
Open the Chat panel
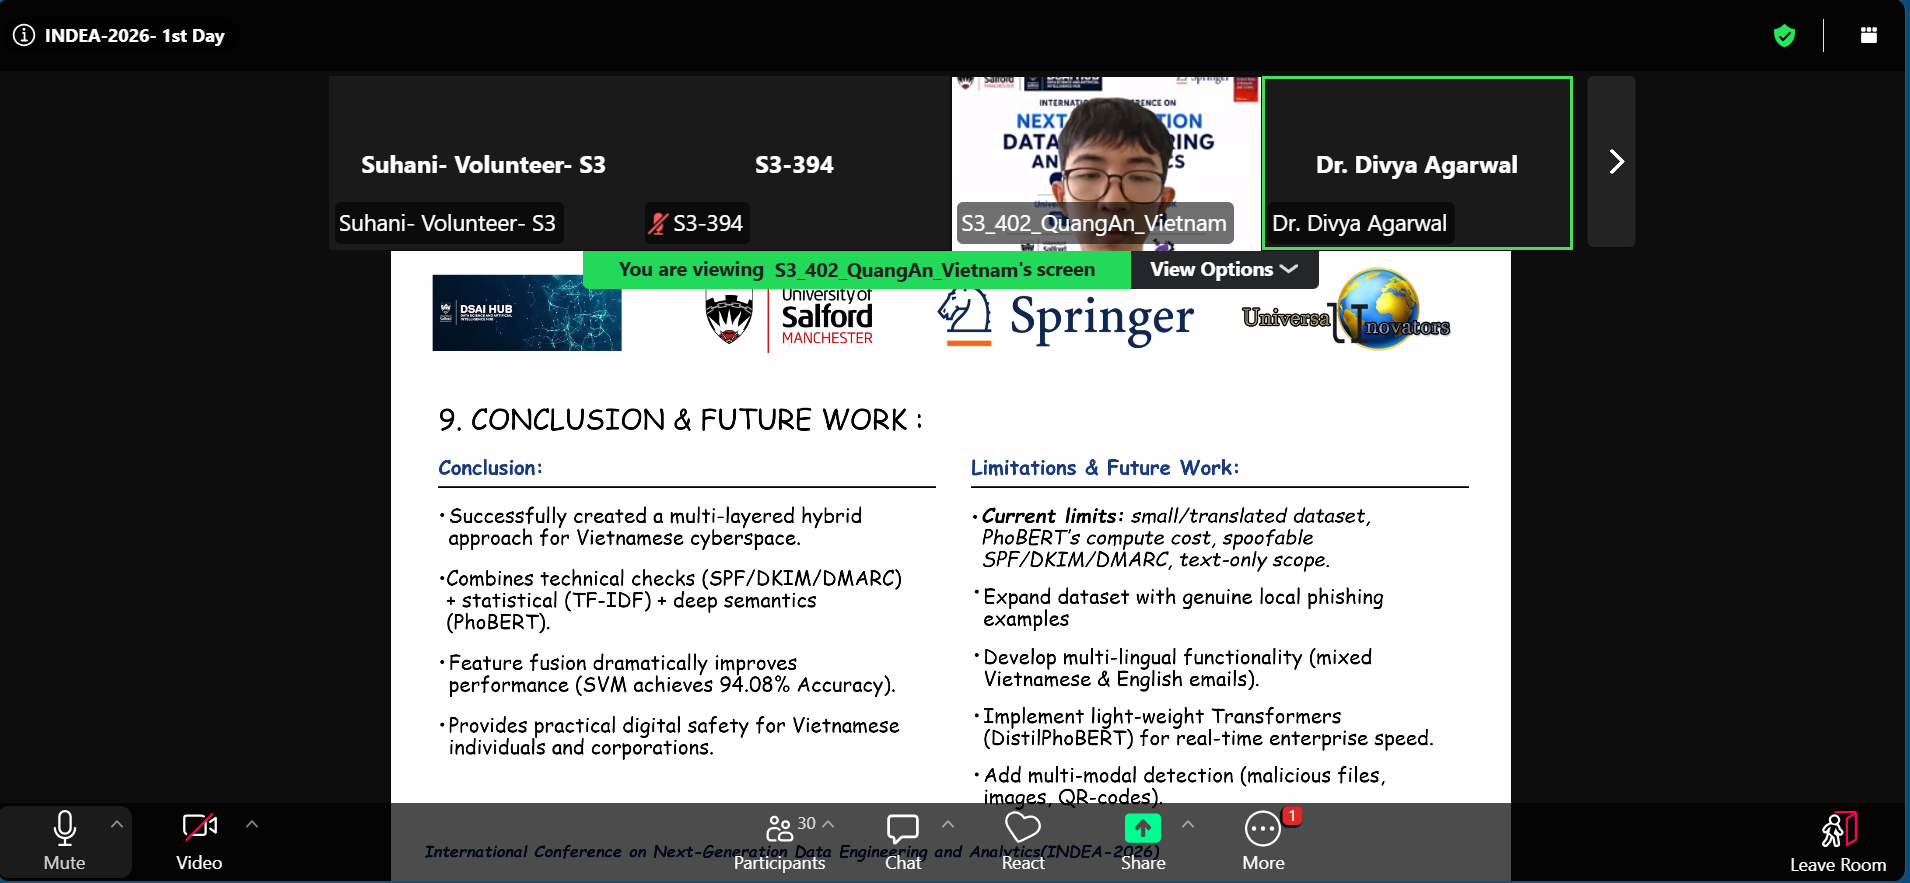click(x=903, y=841)
